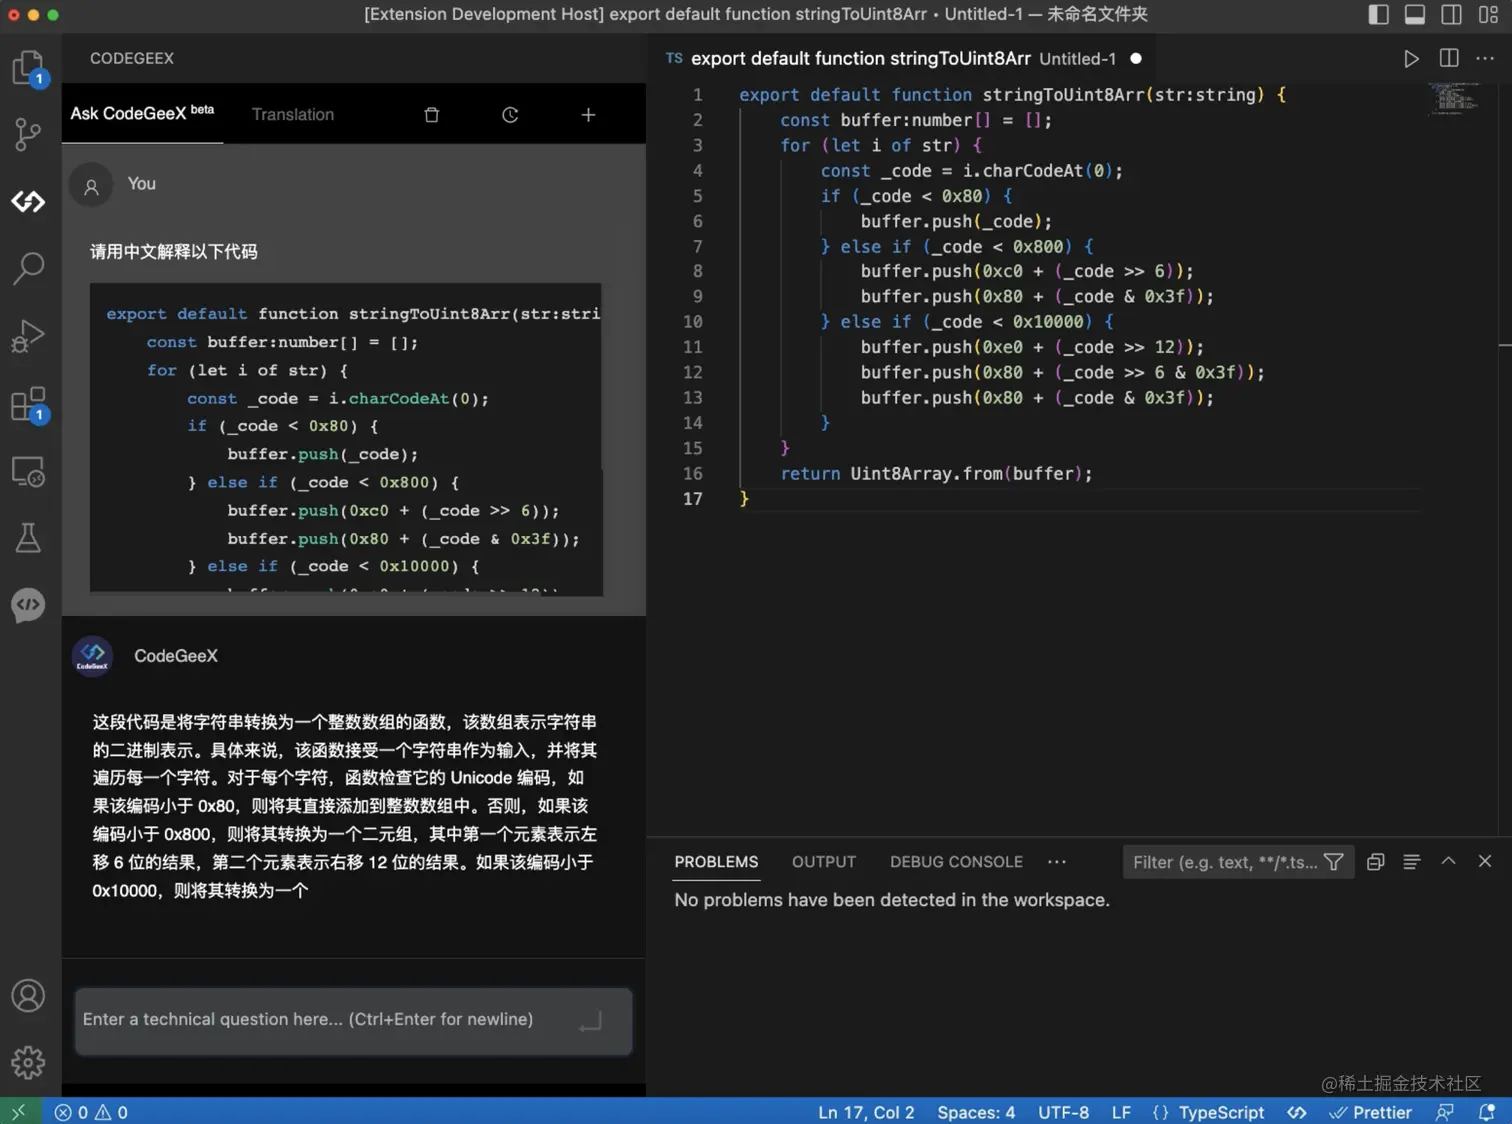Open the Run and Debug view
The height and width of the screenshot is (1124, 1512).
click(x=29, y=336)
